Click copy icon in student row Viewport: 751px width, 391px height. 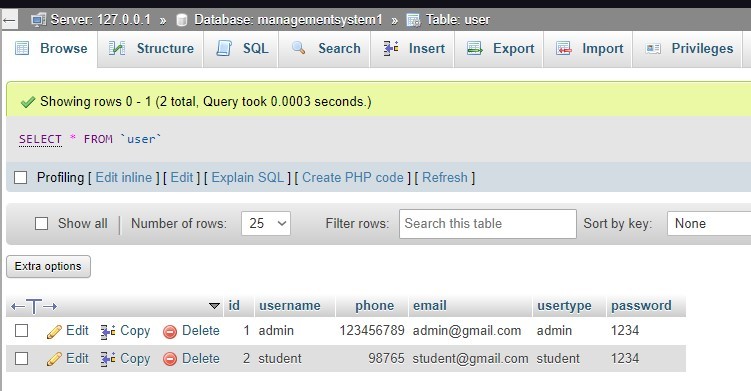click(x=108, y=359)
